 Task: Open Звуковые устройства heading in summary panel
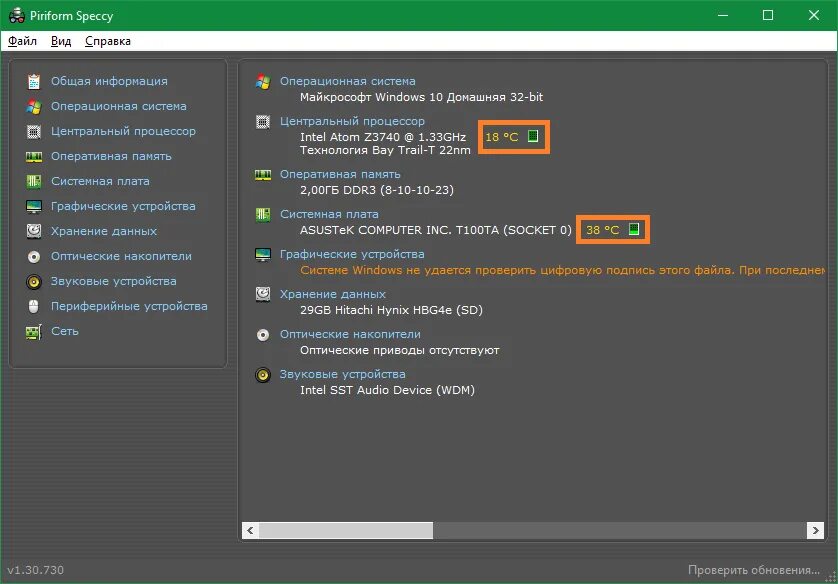click(343, 374)
